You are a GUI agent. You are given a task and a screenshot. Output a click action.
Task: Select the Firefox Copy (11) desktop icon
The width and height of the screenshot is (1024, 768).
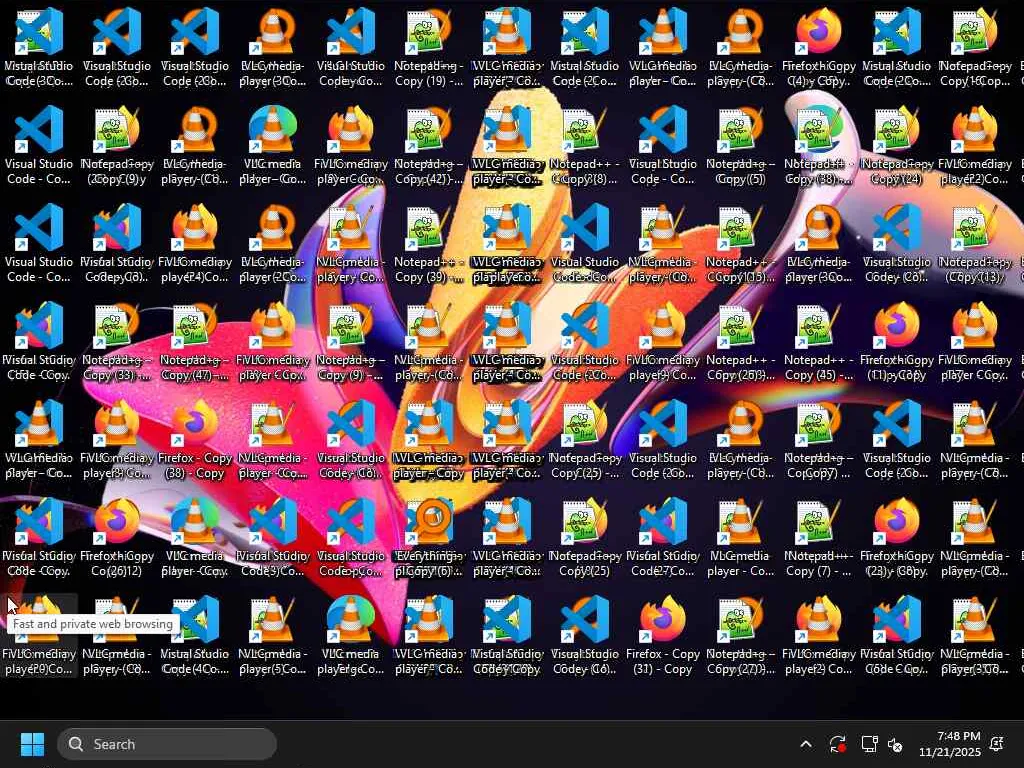pos(896,343)
